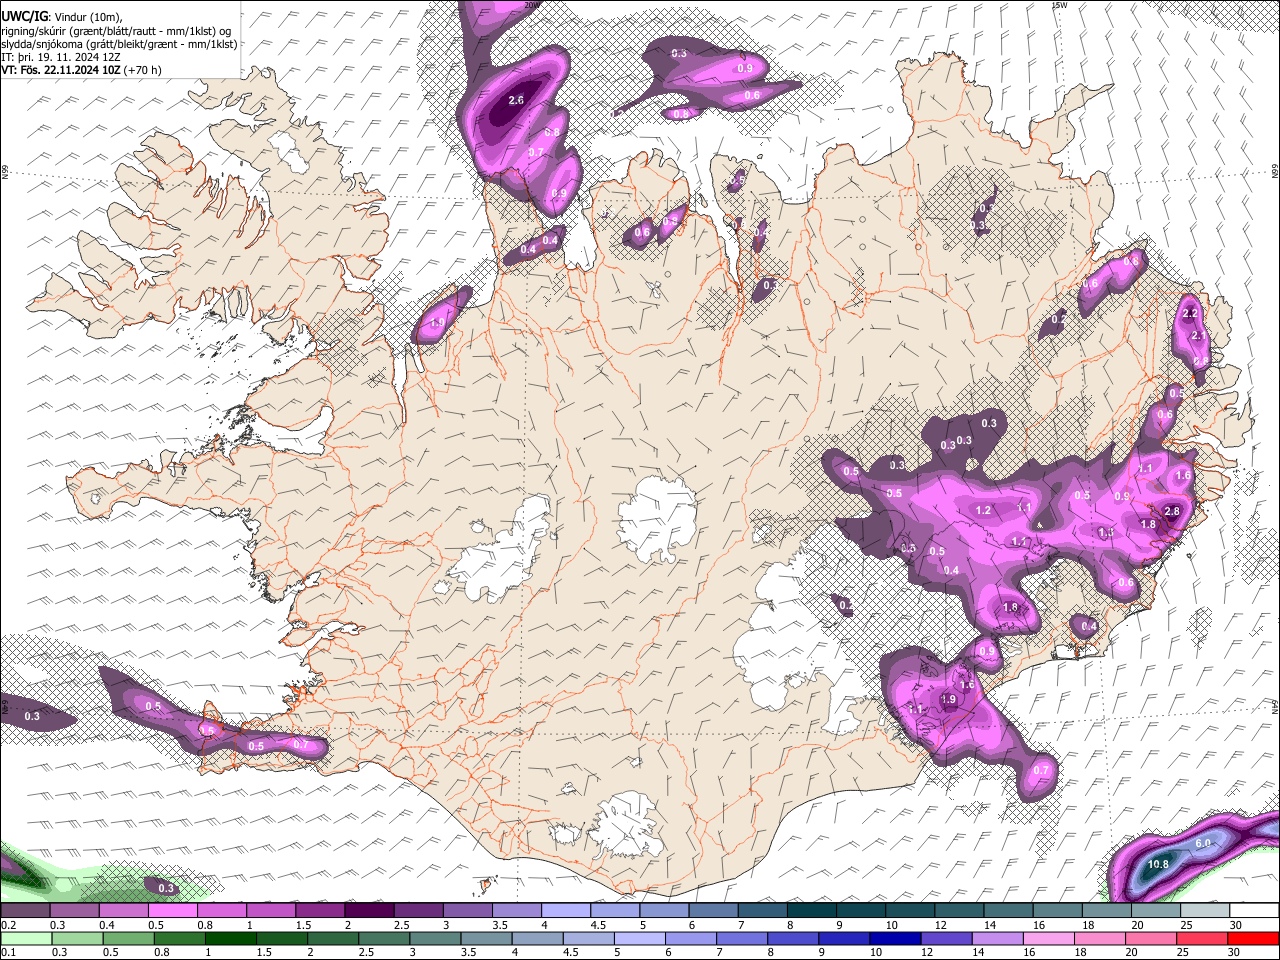Click the 2.6 precipitation value north of Iceland
The width and height of the screenshot is (1280, 960).
[x=516, y=100]
